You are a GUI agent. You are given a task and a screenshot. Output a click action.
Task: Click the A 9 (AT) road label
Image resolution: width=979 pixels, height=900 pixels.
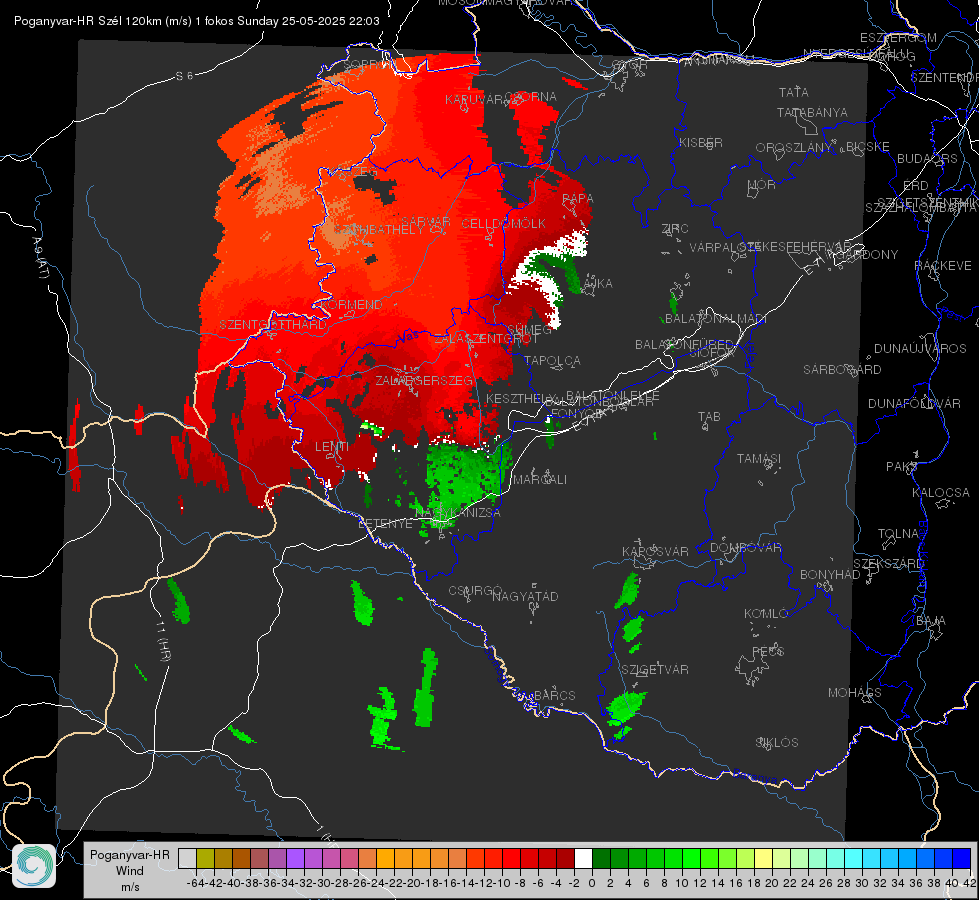[x=39, y=259]
